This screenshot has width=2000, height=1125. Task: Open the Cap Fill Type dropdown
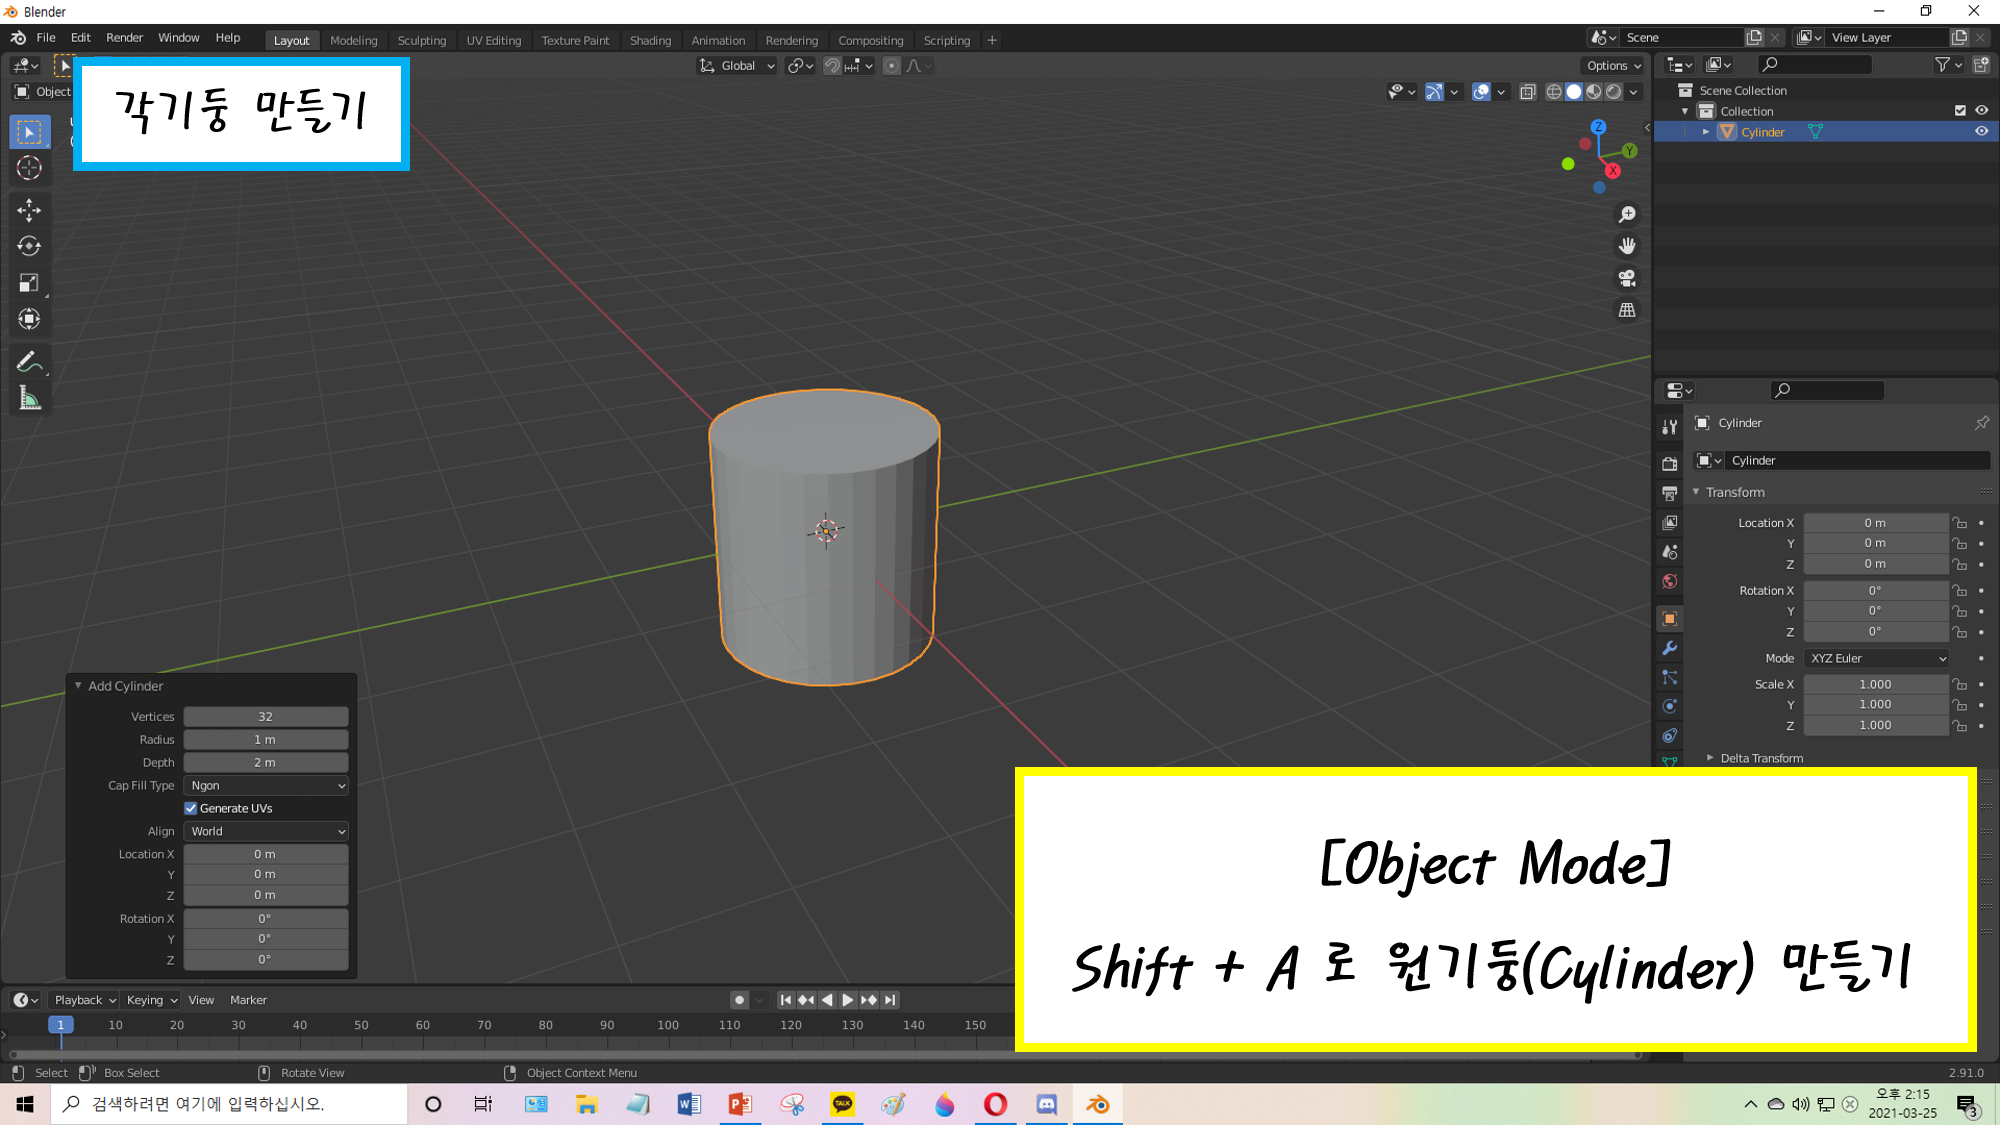pos(266,785)
